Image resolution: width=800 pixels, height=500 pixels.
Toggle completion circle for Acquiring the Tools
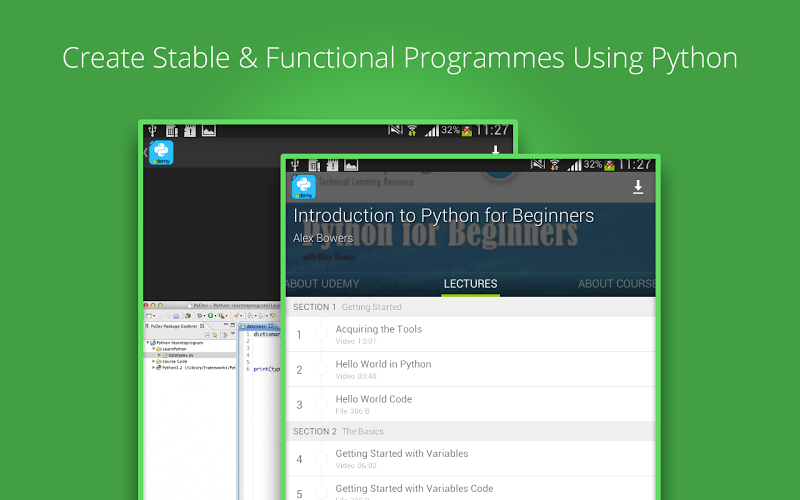[321, 334]
